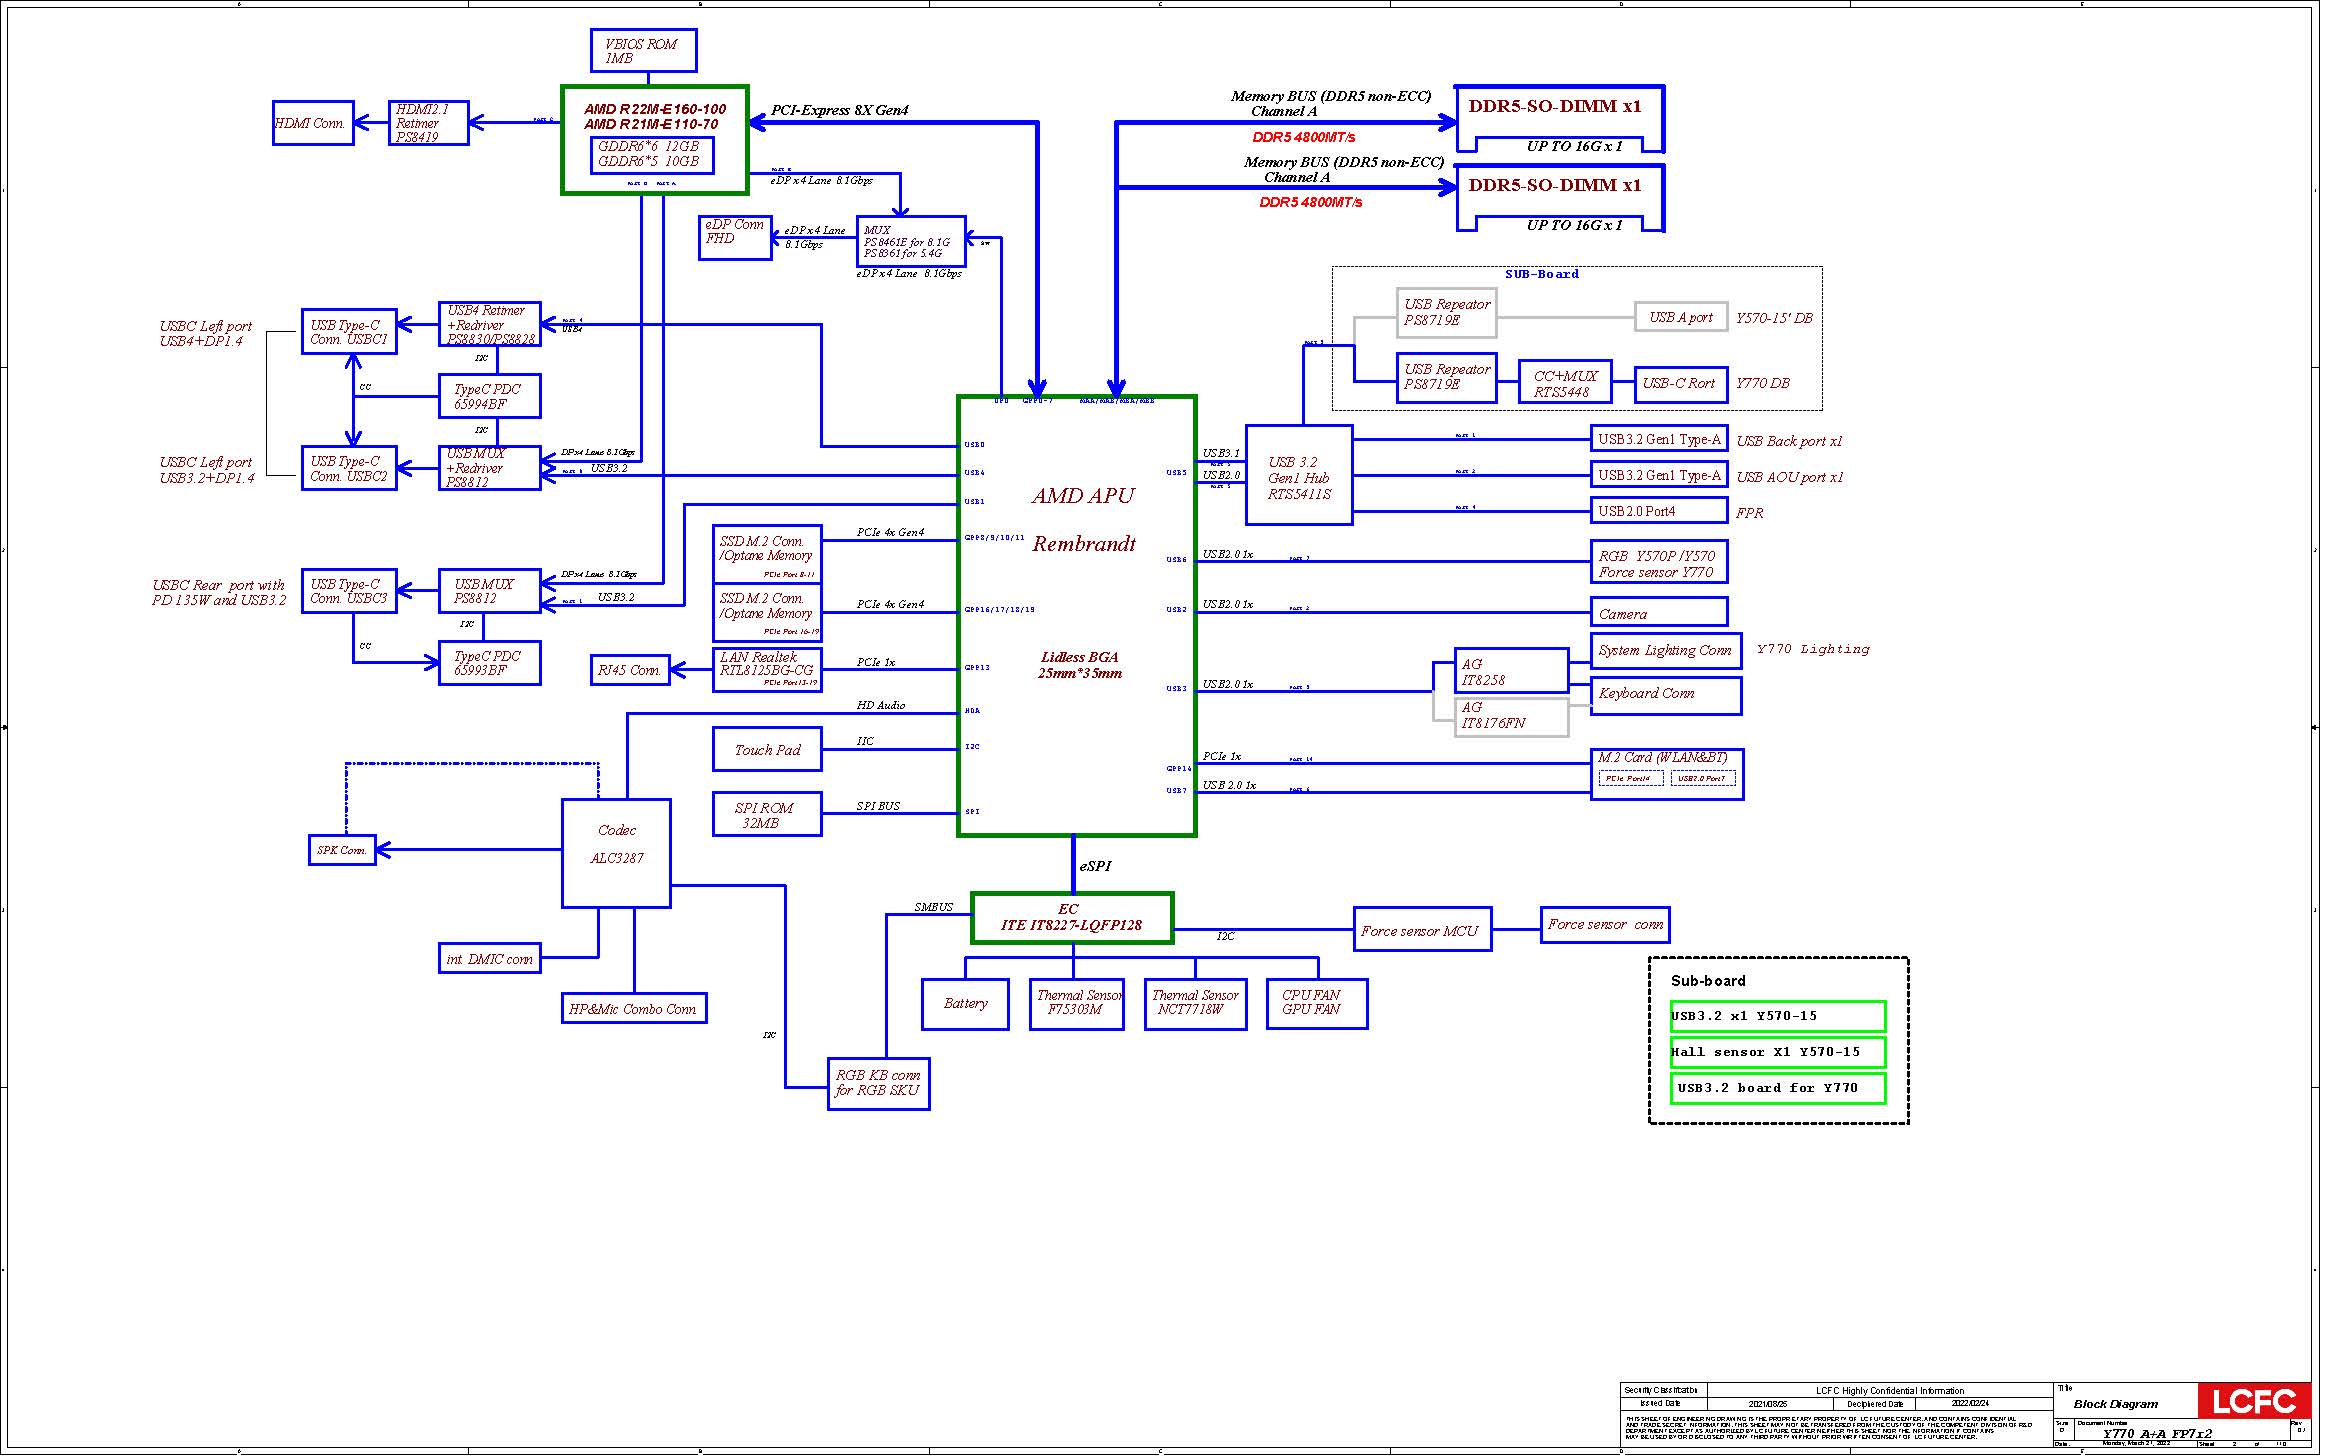Click the Touch Pad block

point(766,750)
